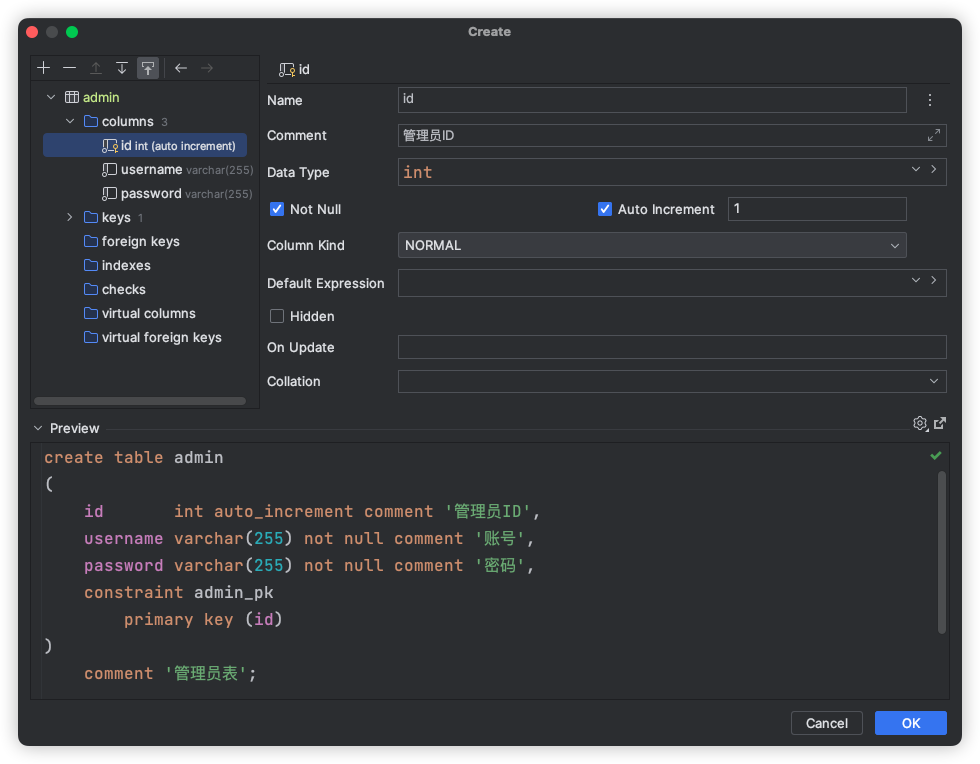Select the indexes folder

126,266
